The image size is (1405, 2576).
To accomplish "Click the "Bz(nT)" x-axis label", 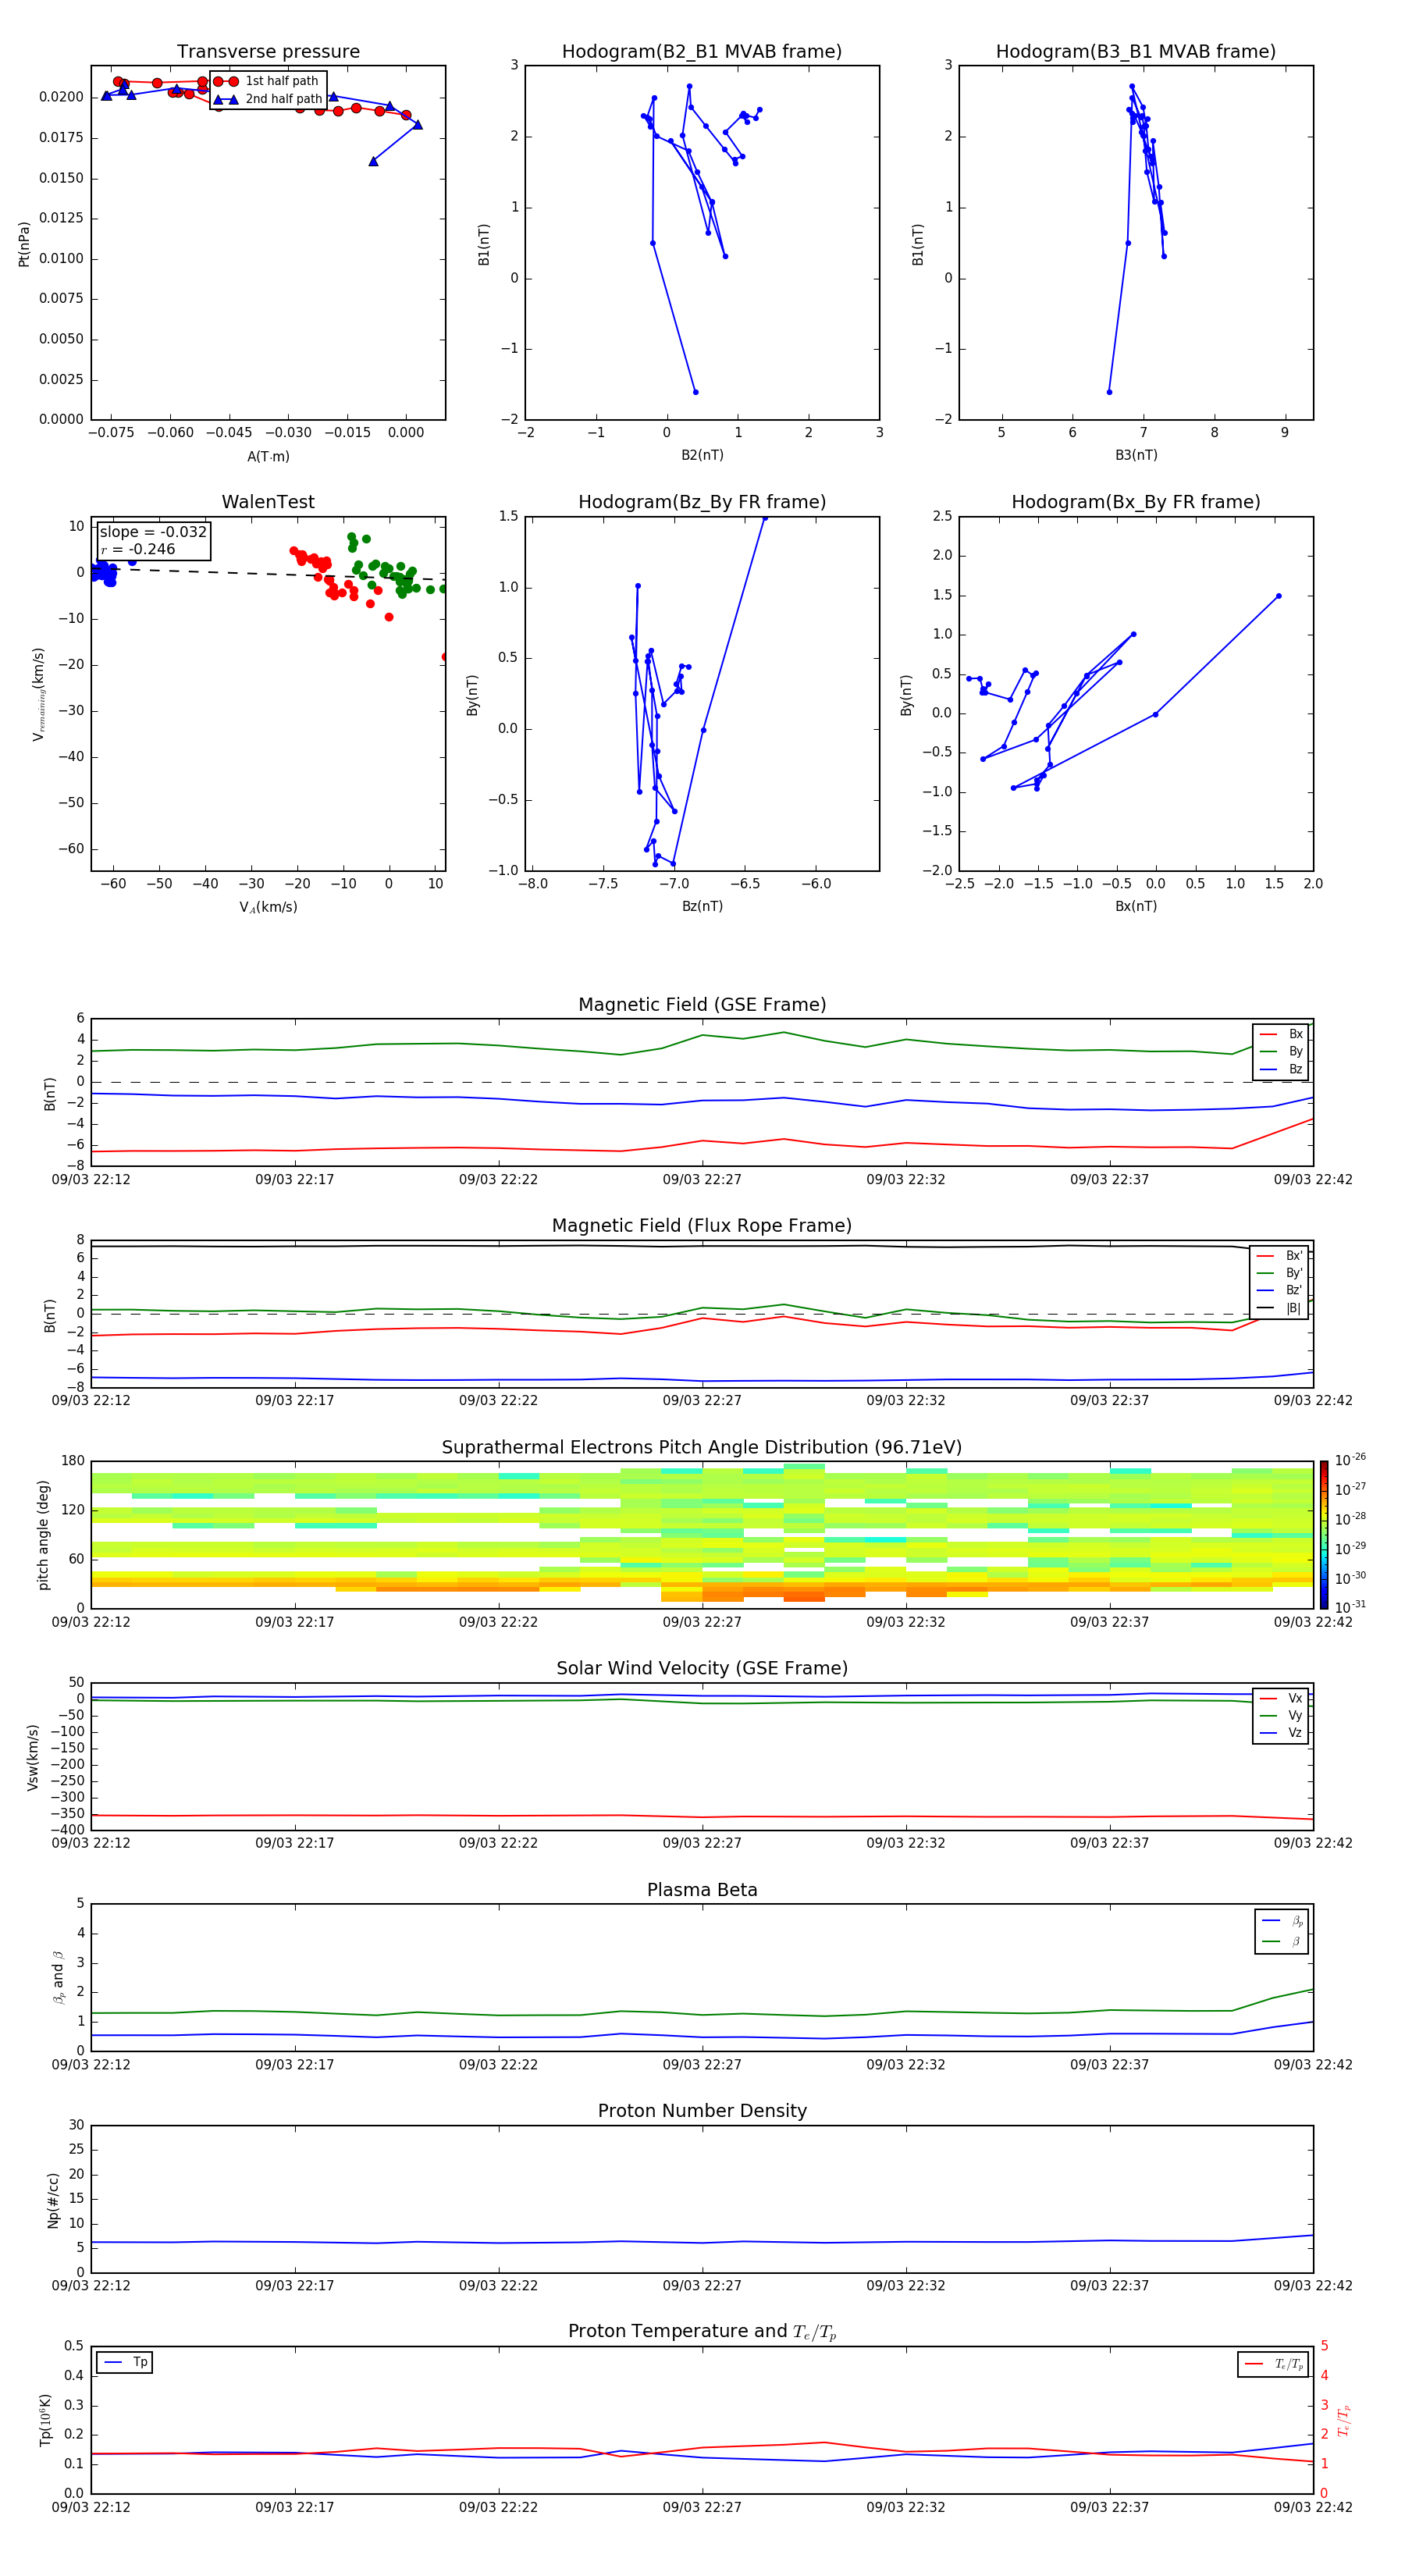I will tap(702, 906).
